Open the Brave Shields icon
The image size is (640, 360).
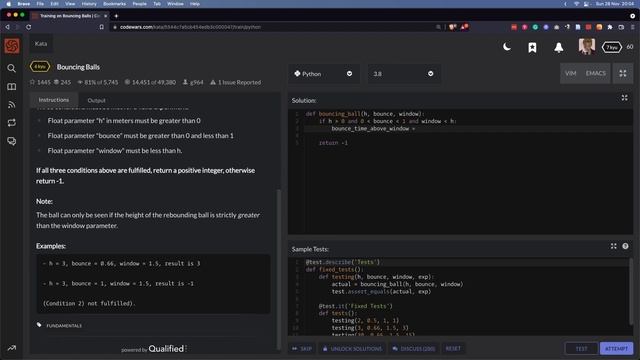click(x=452, y=27)
